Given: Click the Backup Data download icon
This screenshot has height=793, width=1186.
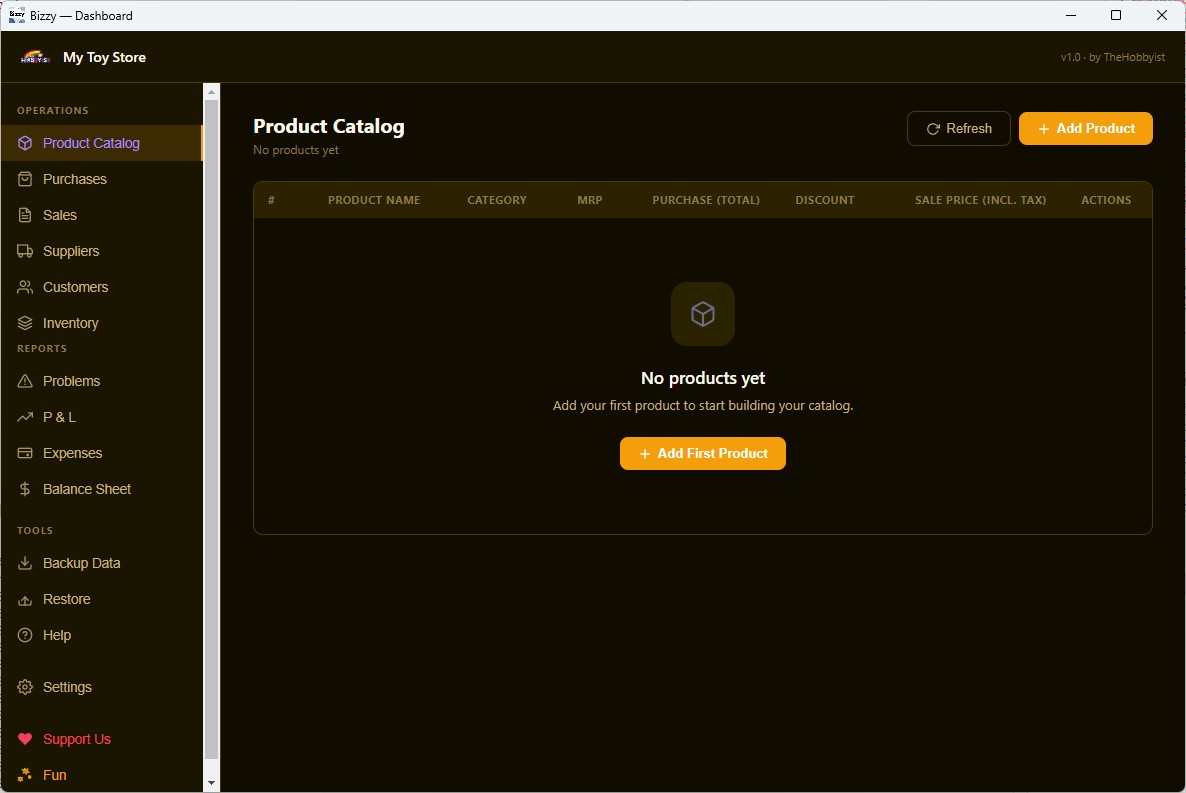Looking at the screenshot, I should pos(24,563).
